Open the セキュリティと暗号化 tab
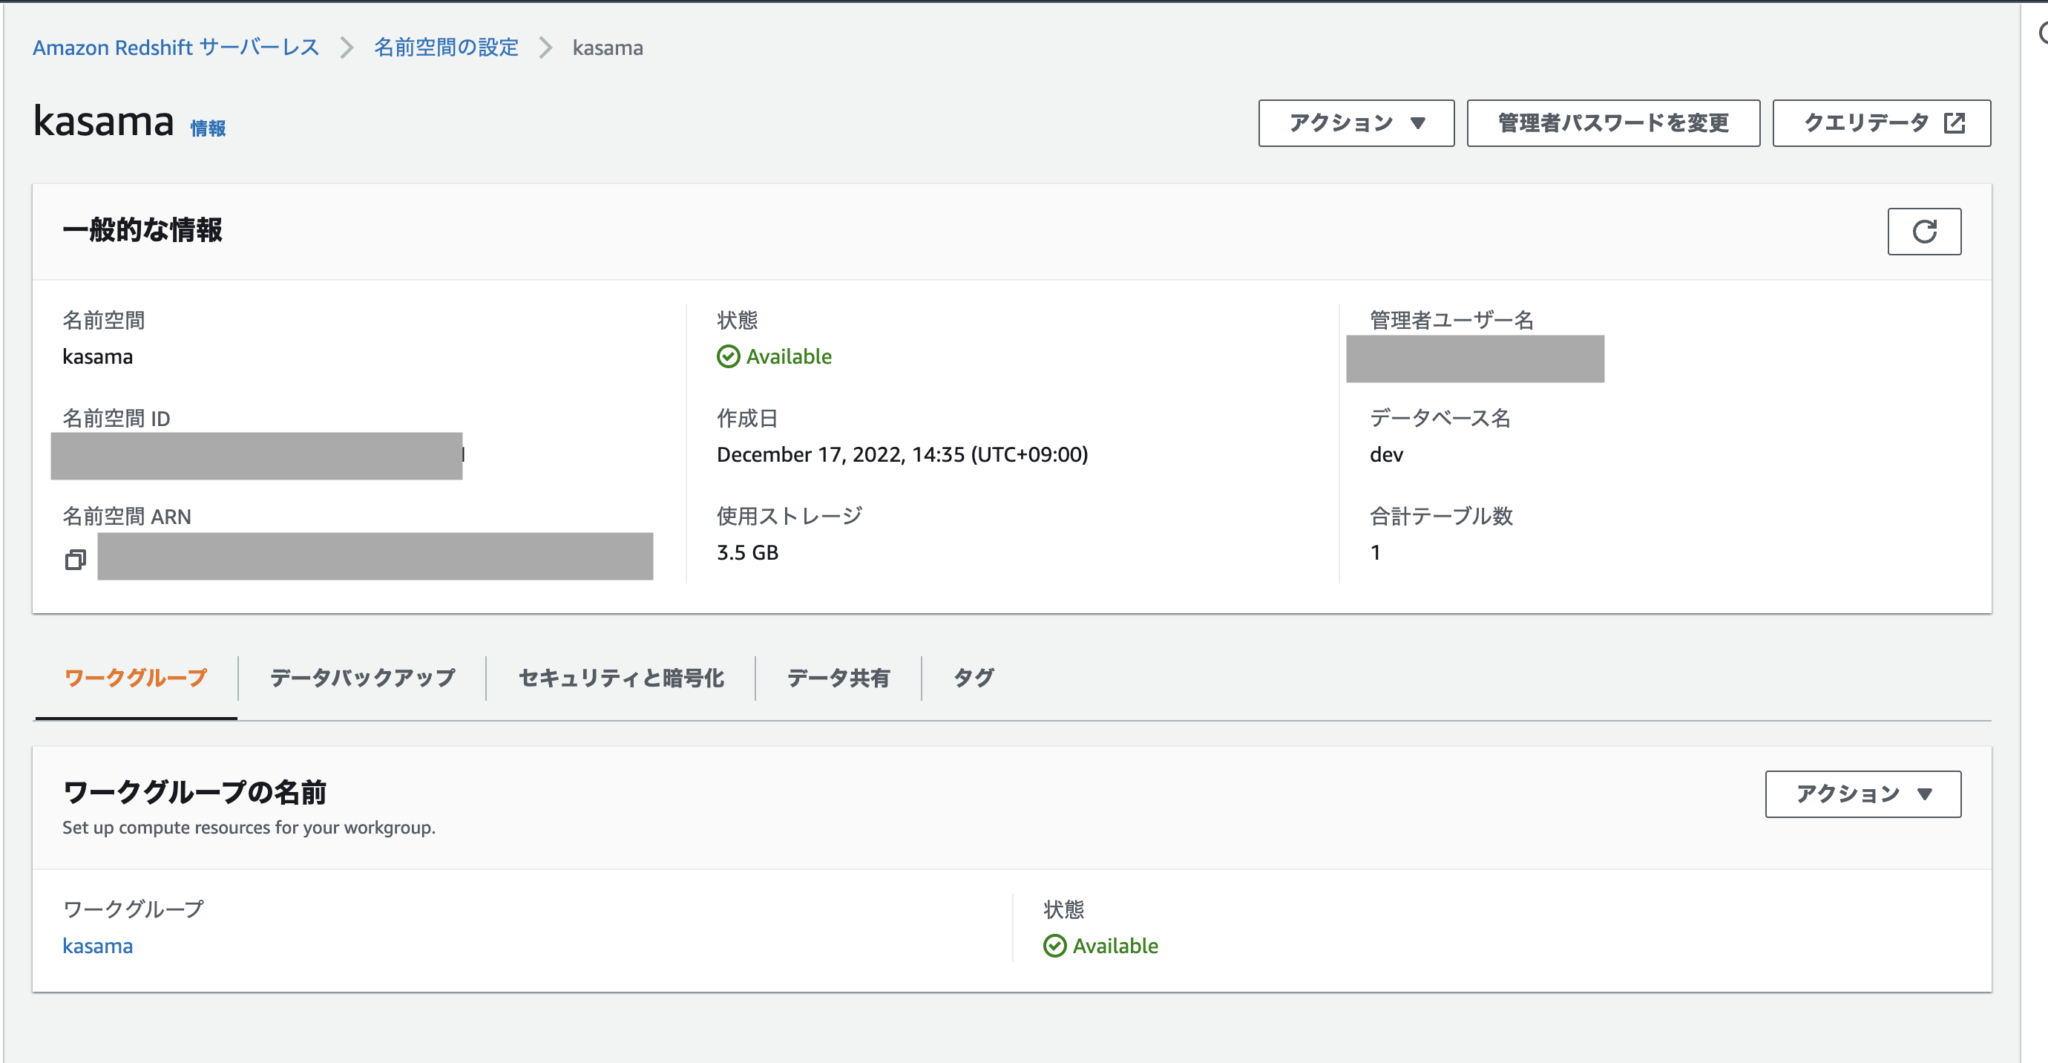The height and width of the screenshot is (1063, 2048). (620, 677)
